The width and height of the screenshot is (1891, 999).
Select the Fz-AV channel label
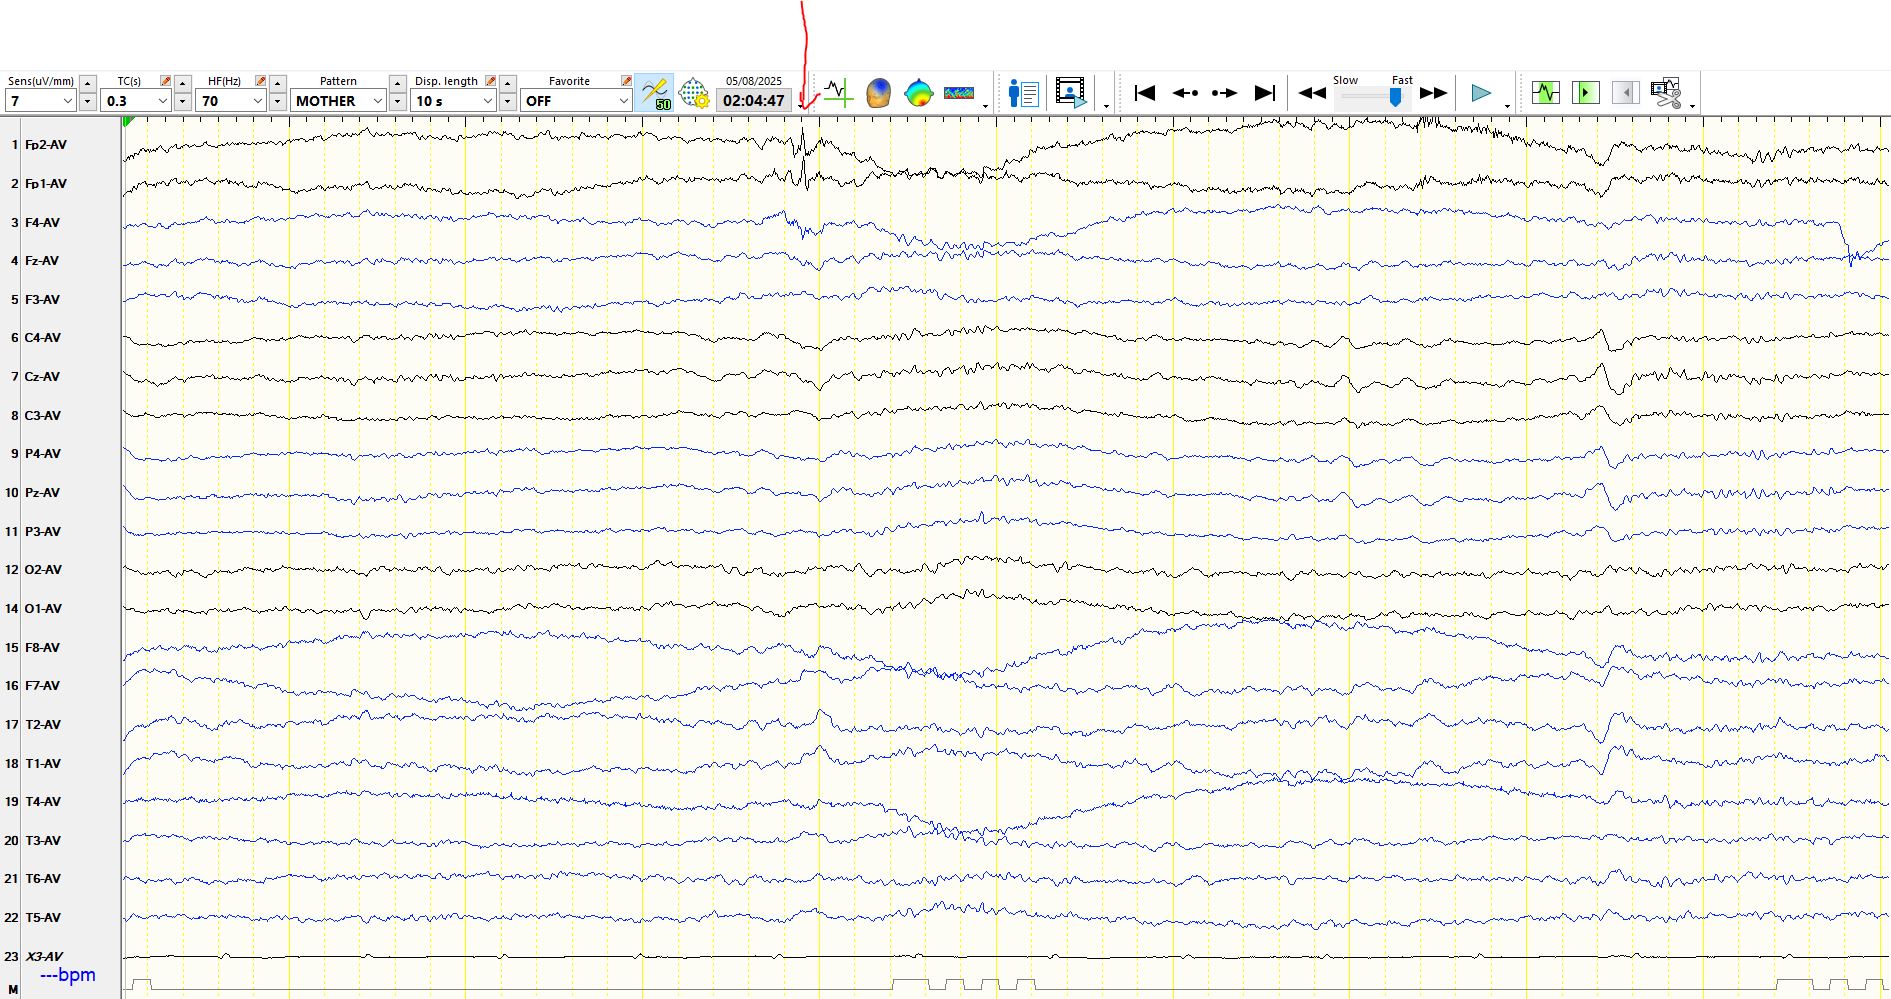tap(42, 261)
